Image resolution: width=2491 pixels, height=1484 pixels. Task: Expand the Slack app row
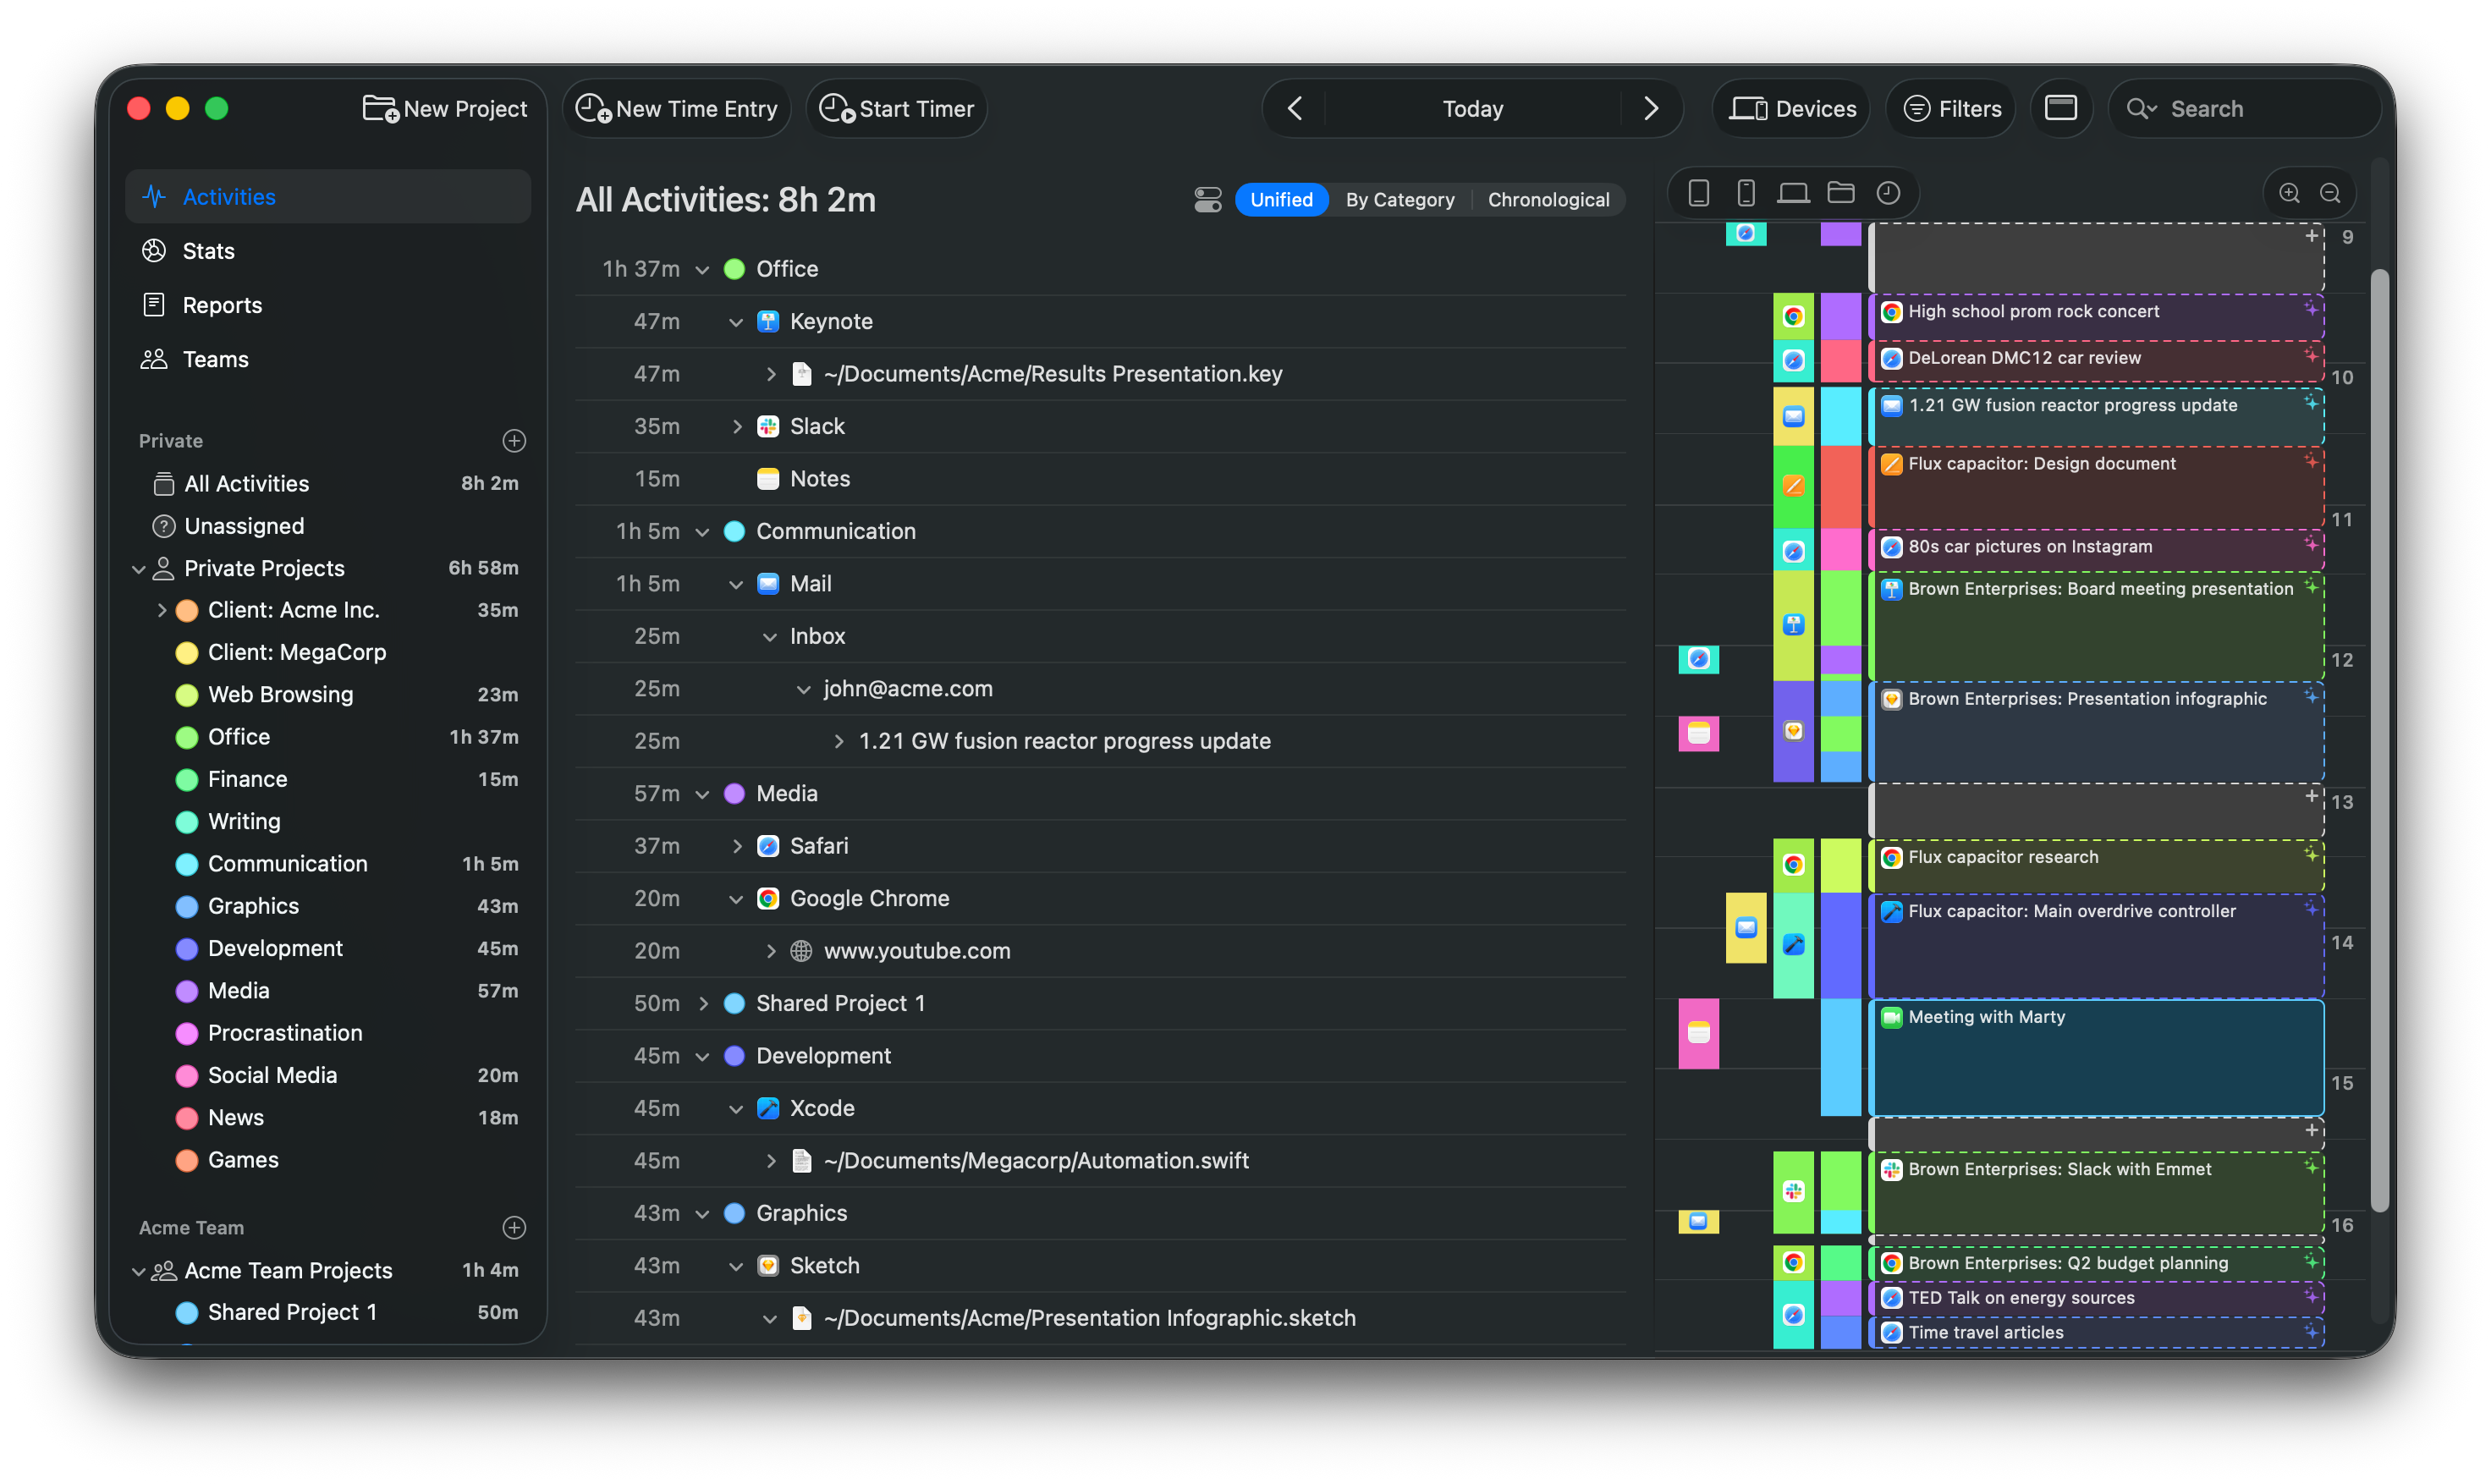coord(737,427)
